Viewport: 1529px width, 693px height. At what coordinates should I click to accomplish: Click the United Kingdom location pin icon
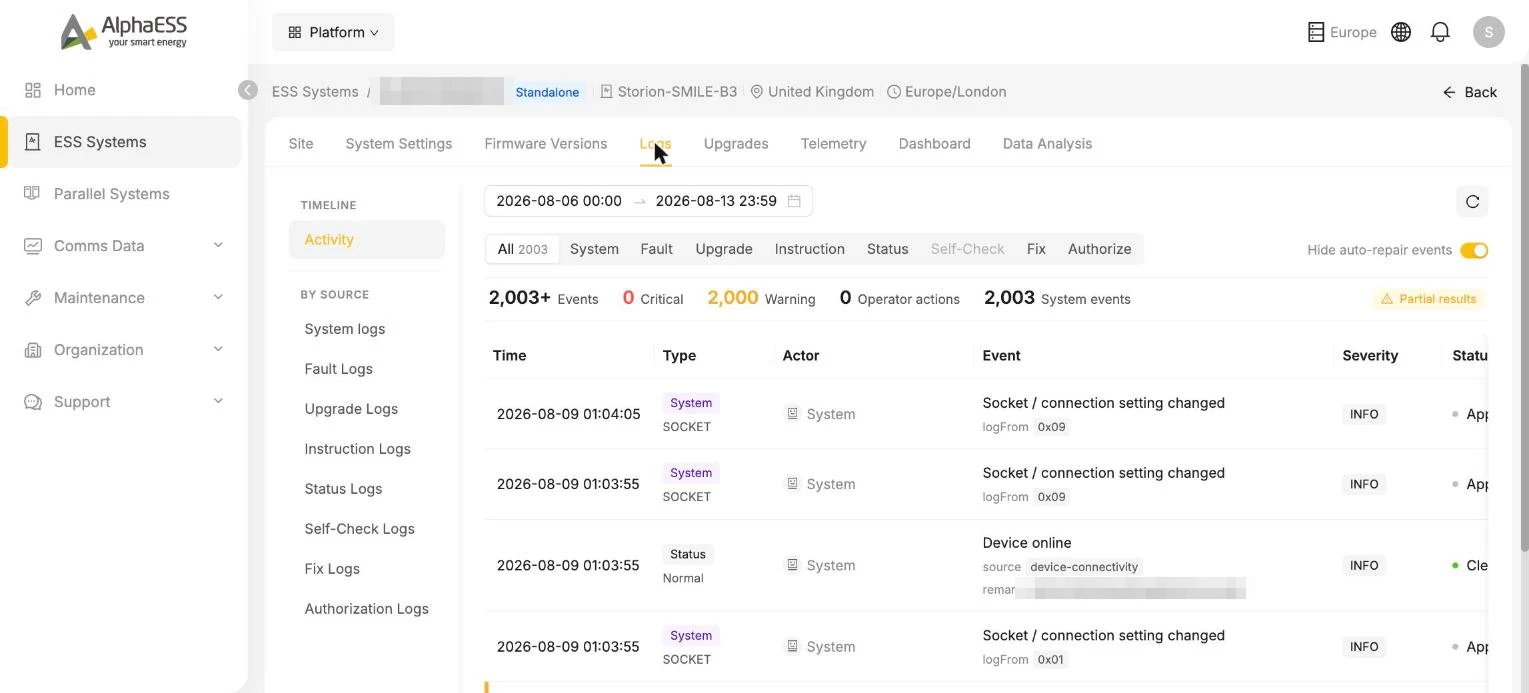[757, 92]
